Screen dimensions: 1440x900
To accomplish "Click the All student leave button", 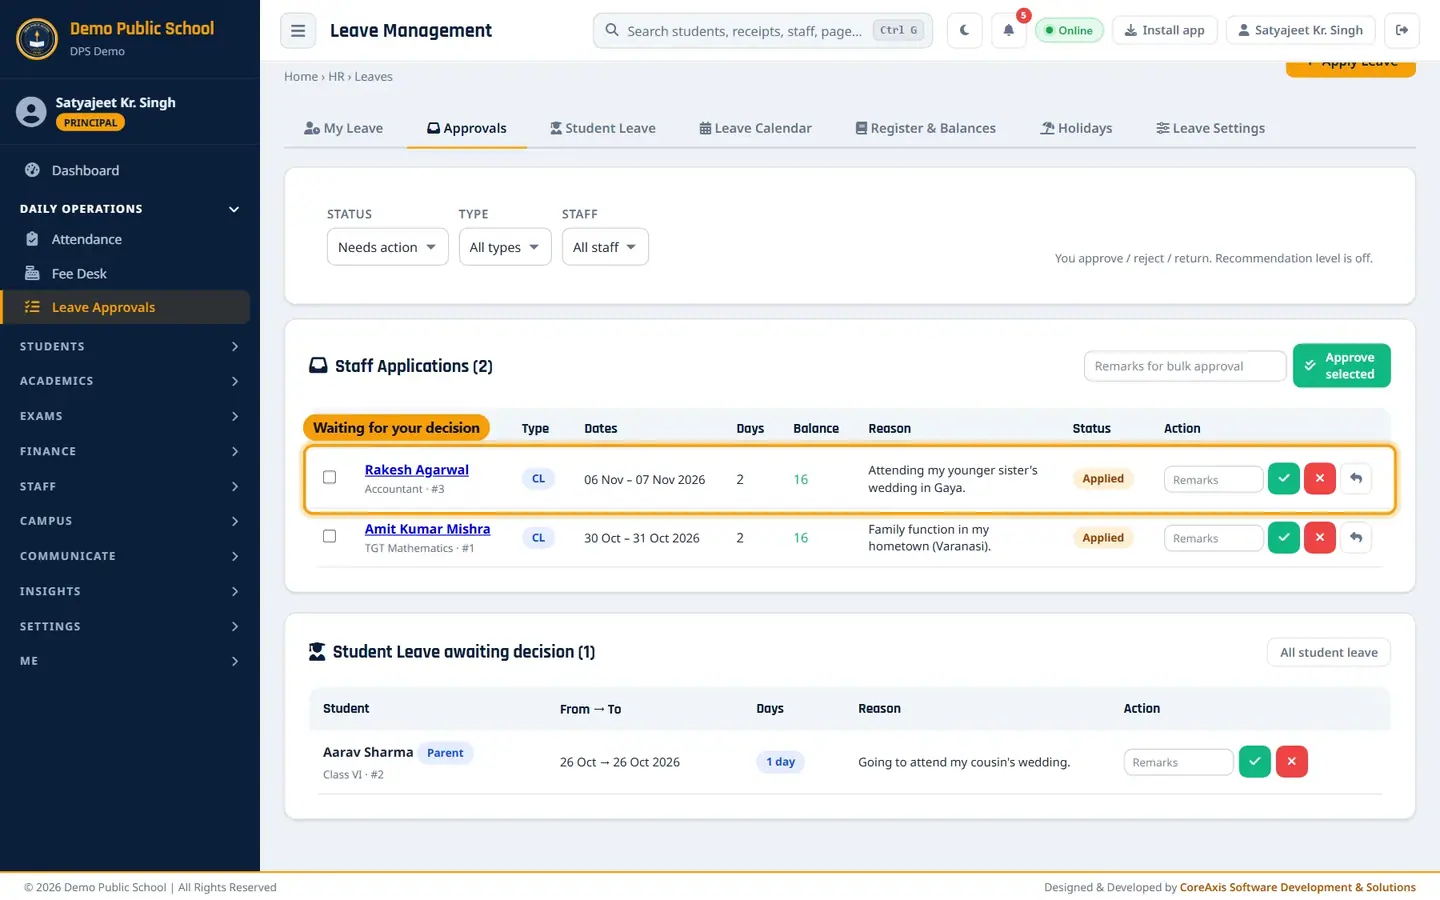I will (1329, 652).
